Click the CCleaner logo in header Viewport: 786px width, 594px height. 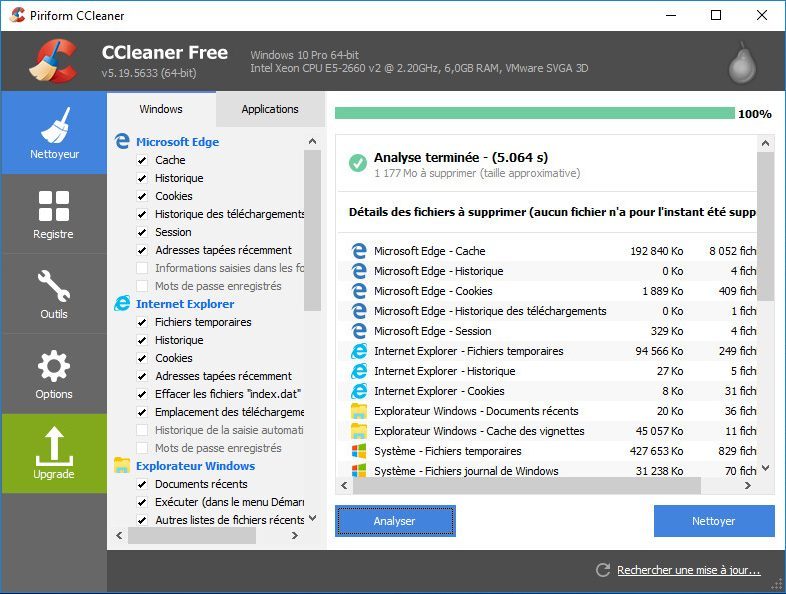[53, 61]
